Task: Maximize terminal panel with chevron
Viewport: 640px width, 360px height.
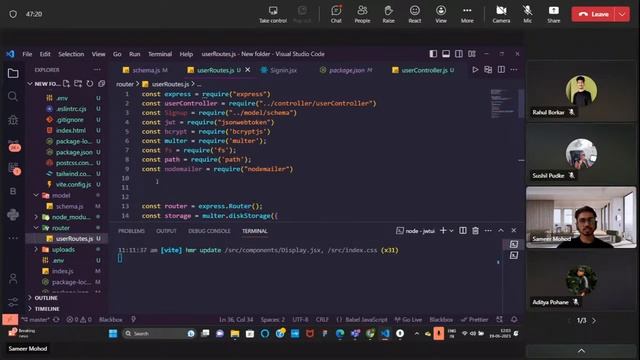Action: coord(501,231)
